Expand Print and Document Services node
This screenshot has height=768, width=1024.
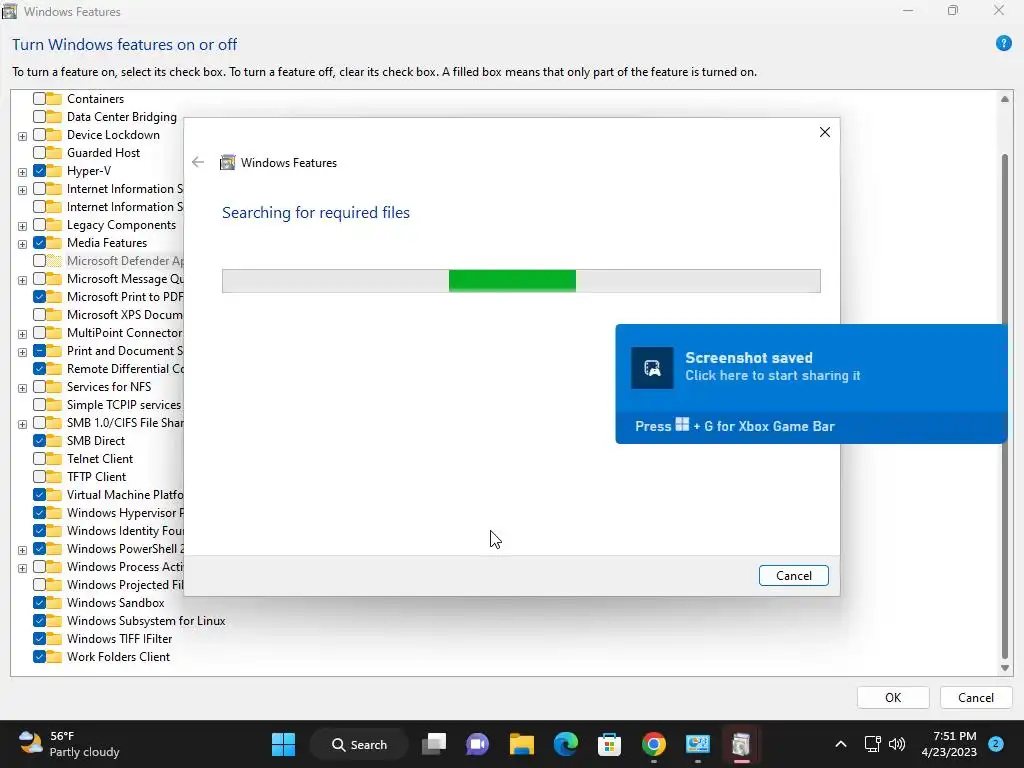pyautogui.click(x=22, y=352)
